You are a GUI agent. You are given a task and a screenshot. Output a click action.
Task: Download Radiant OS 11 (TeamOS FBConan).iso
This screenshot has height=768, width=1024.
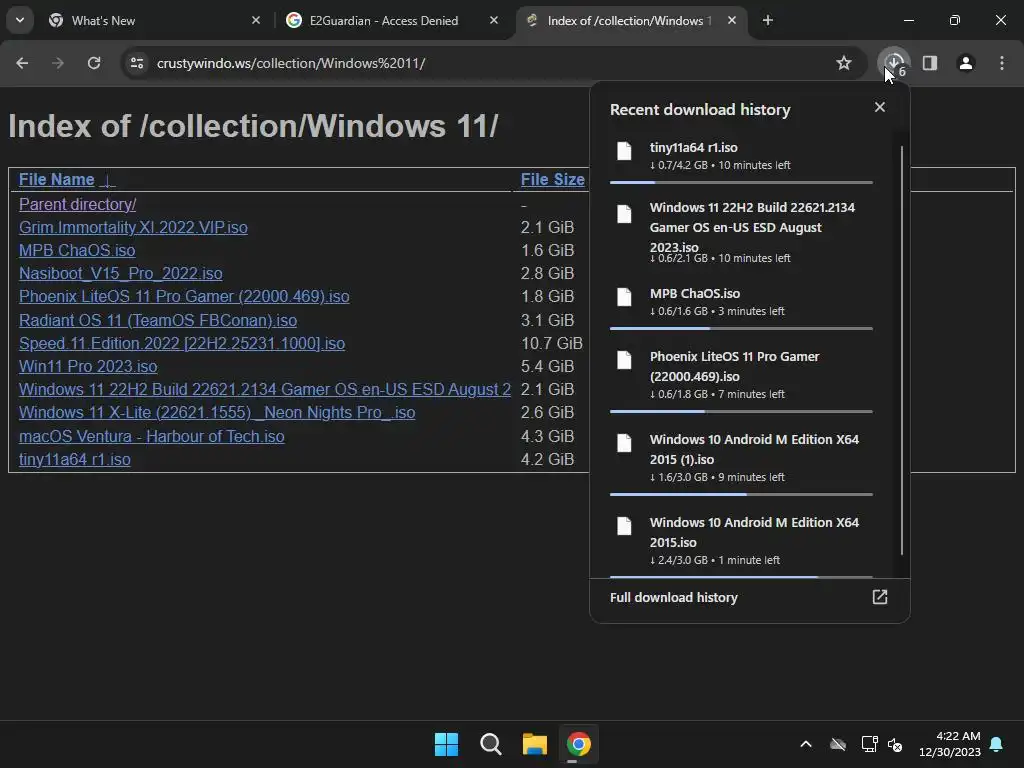click(158, 320)
